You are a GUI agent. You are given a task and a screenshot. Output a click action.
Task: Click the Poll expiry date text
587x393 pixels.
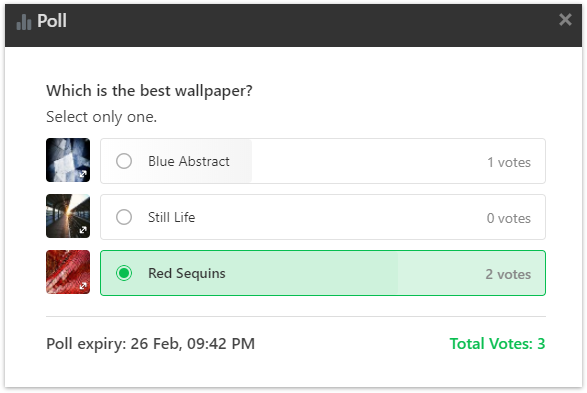[x=150, y=344]
